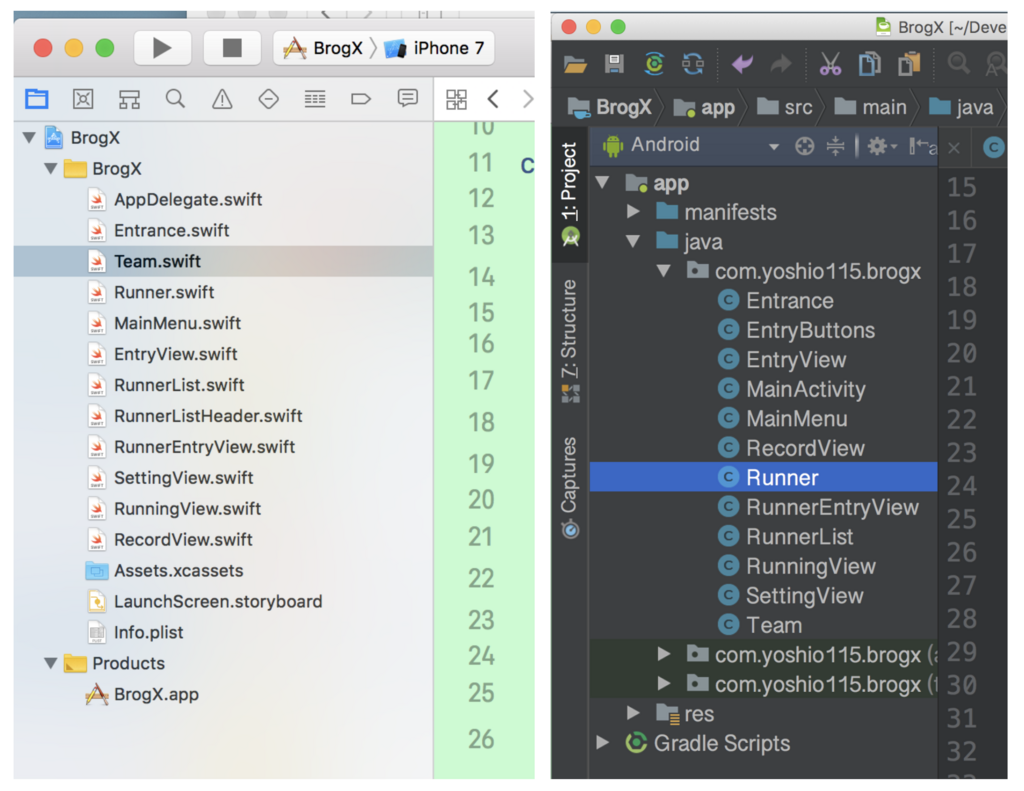Screen dimensions: 1024x791
Task: Click the Android Studio Open folder icon
Action: (x=575, y=64)
